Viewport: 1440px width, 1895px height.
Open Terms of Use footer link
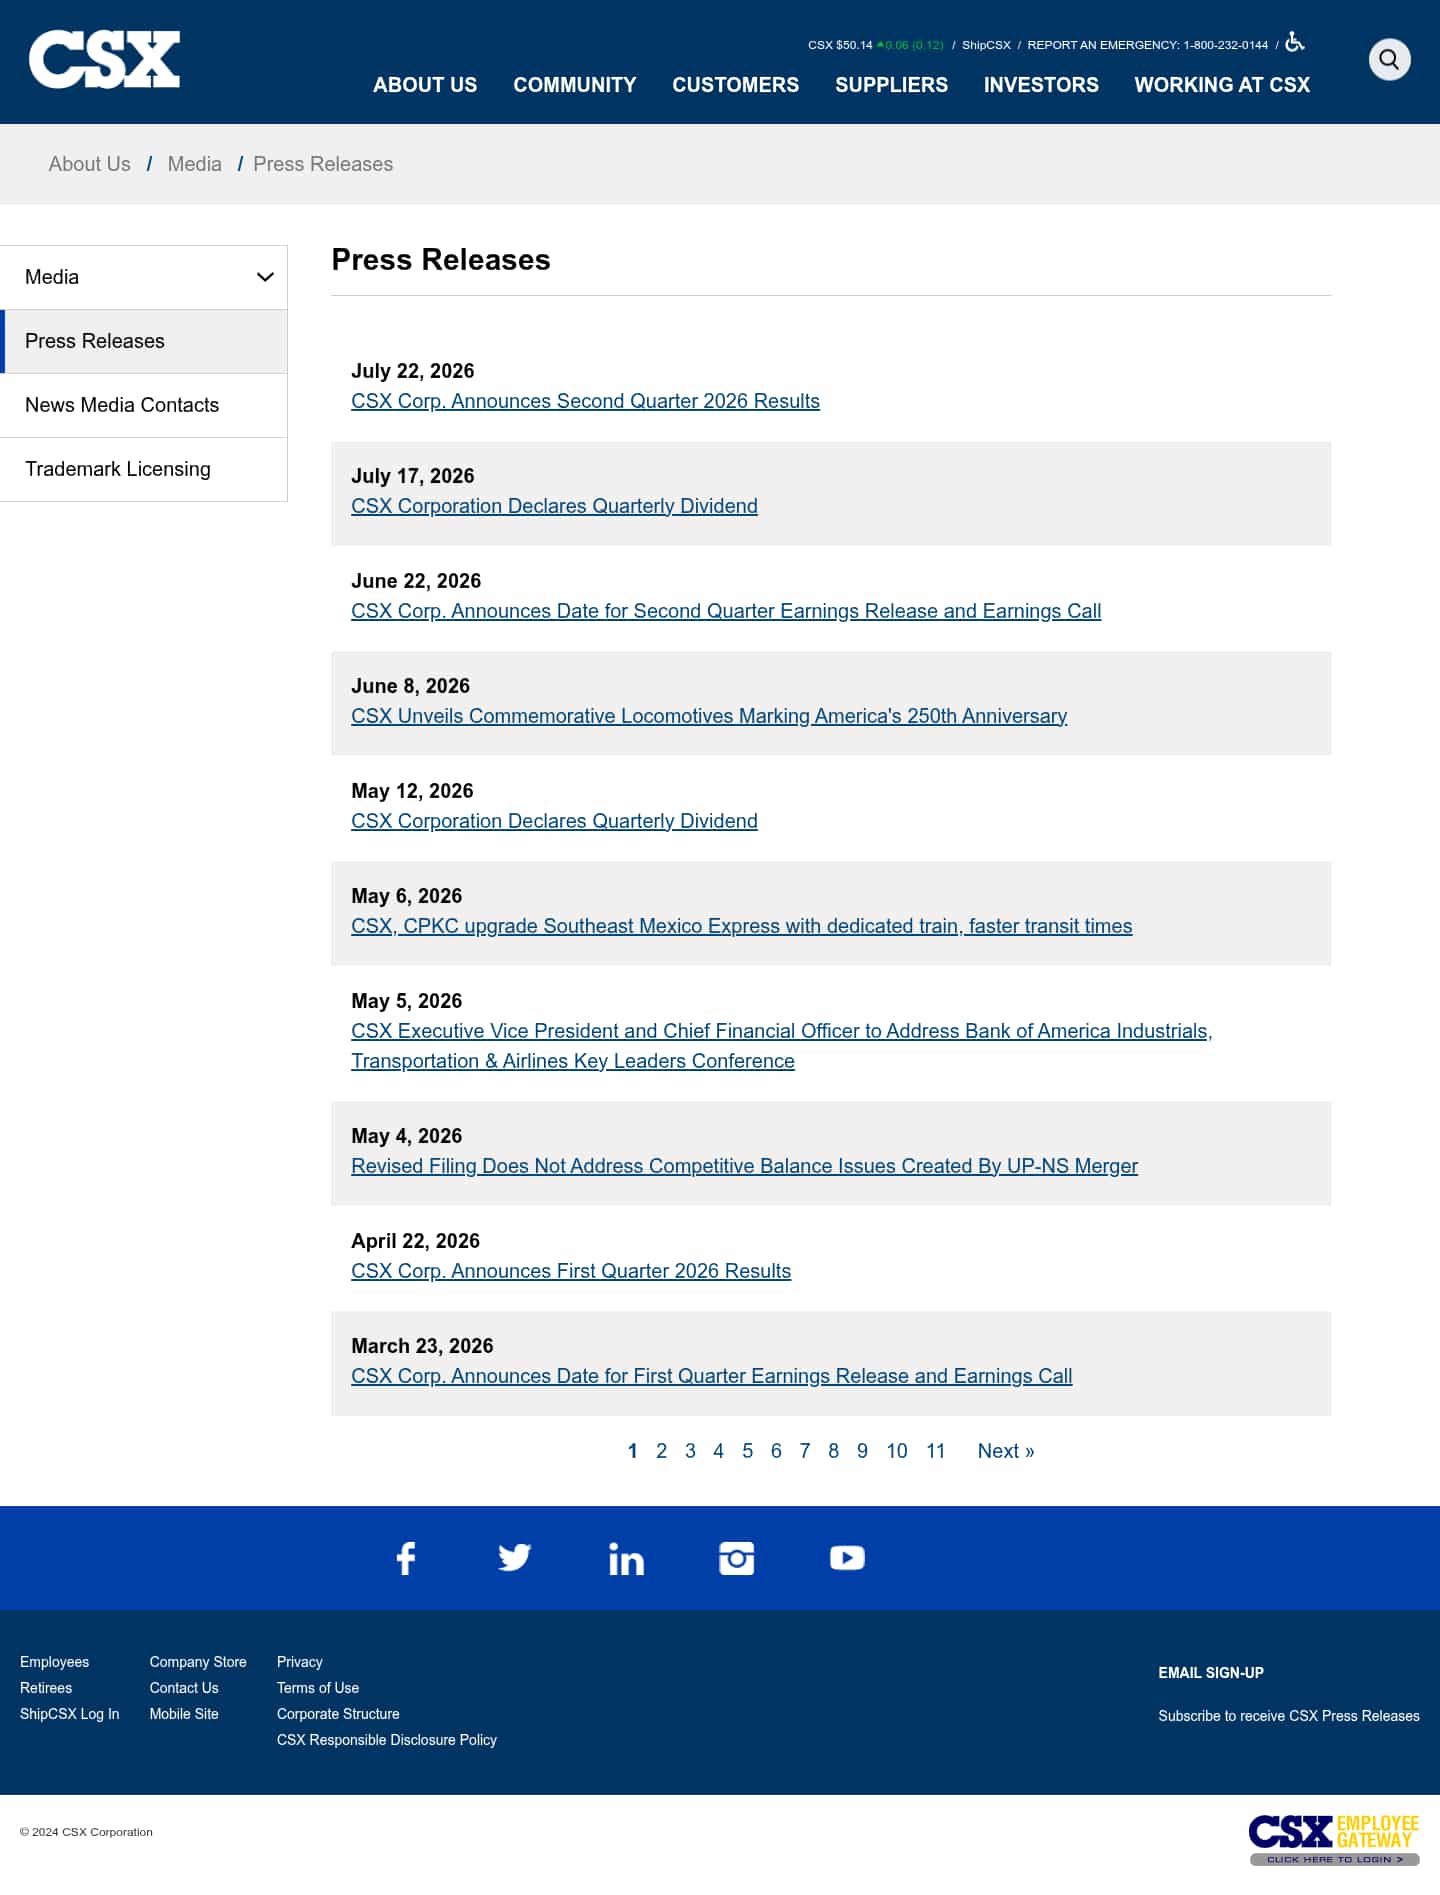point(318,1688)
